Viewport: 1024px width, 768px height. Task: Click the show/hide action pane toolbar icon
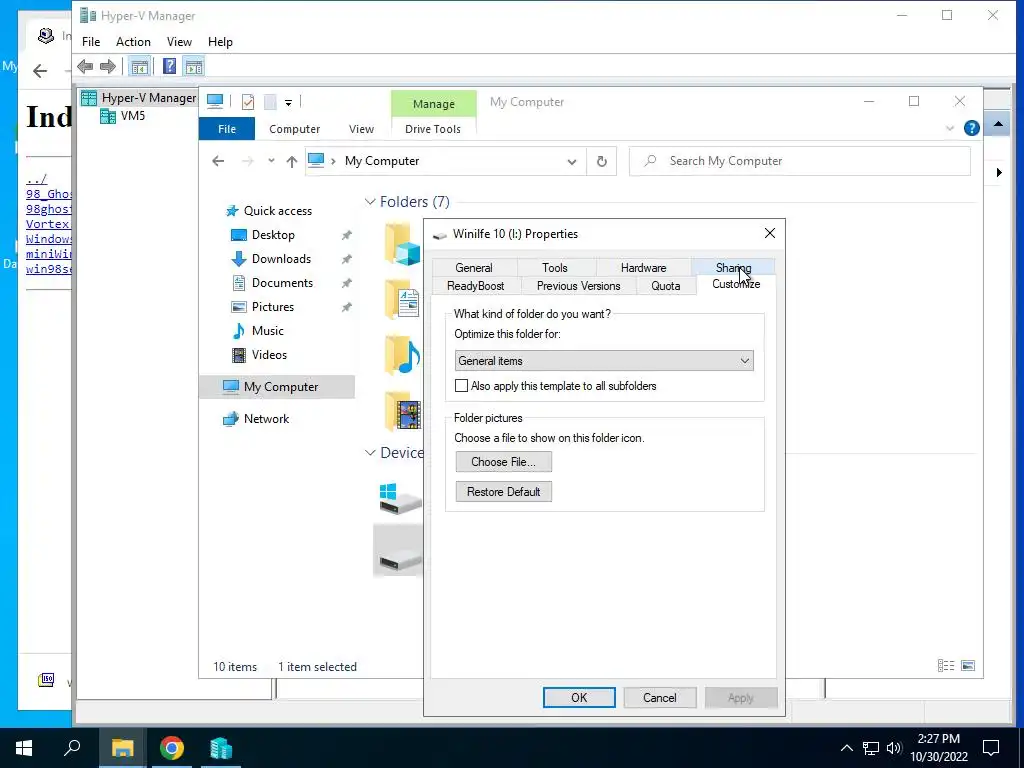(193, 66)
